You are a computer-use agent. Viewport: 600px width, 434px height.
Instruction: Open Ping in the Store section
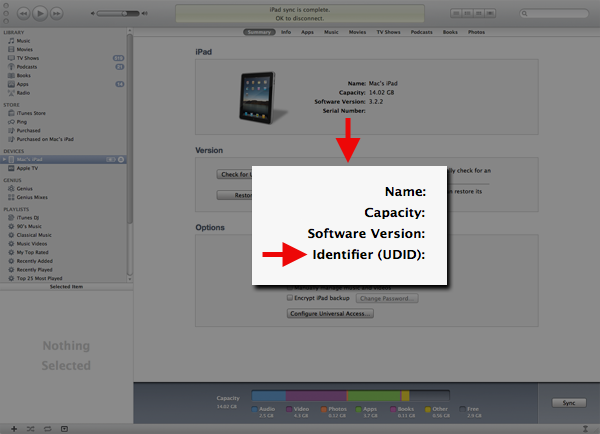(x=21, y=122)
